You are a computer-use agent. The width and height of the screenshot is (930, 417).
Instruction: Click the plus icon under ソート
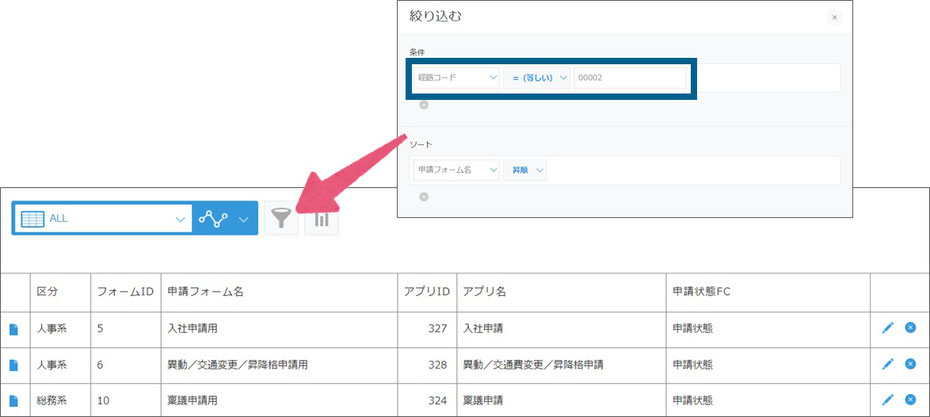pos(423,196)
